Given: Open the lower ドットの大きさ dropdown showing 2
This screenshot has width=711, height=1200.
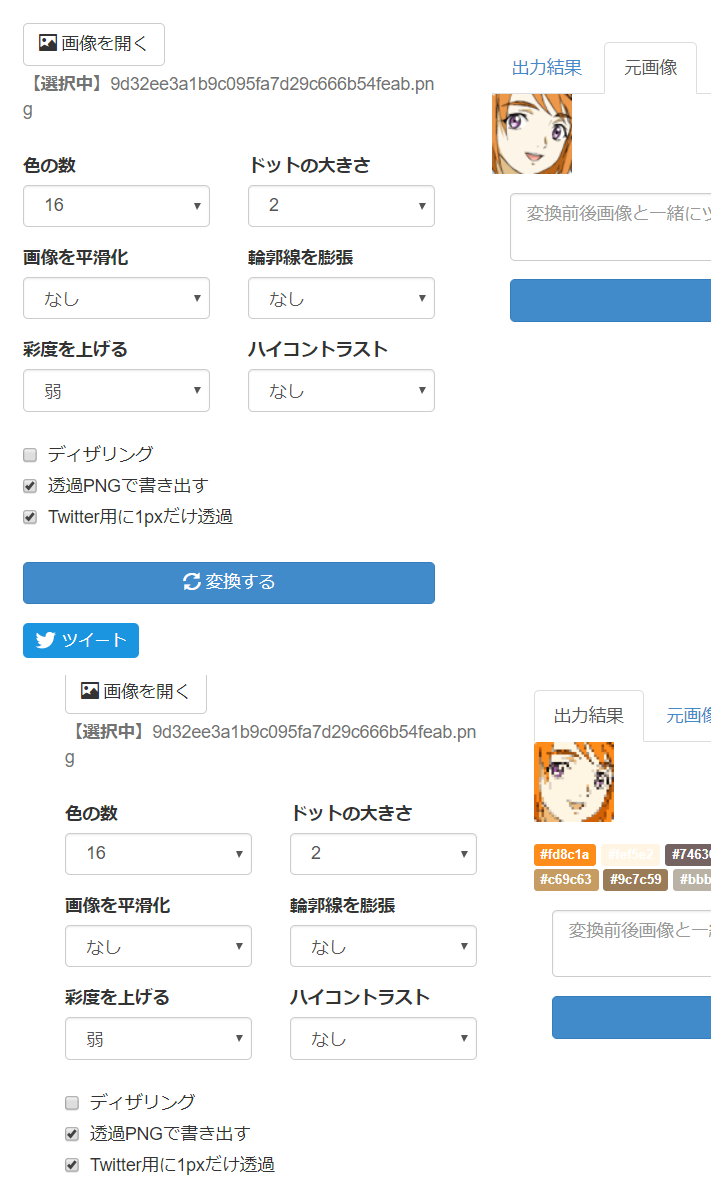Looking at the screenshot, I should pyautogui.click(x=383, y=854).
